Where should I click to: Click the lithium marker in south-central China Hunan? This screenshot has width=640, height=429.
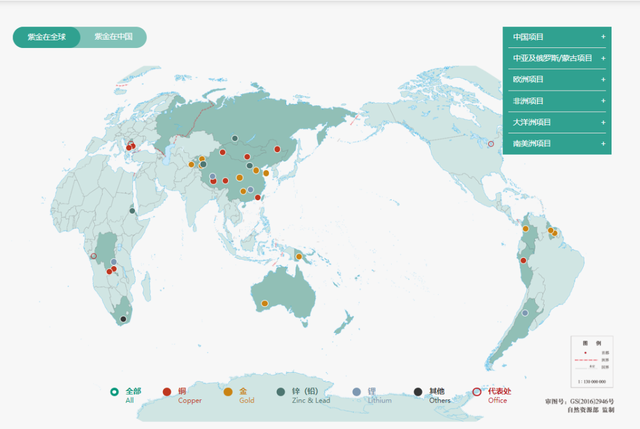click(250, 189)
